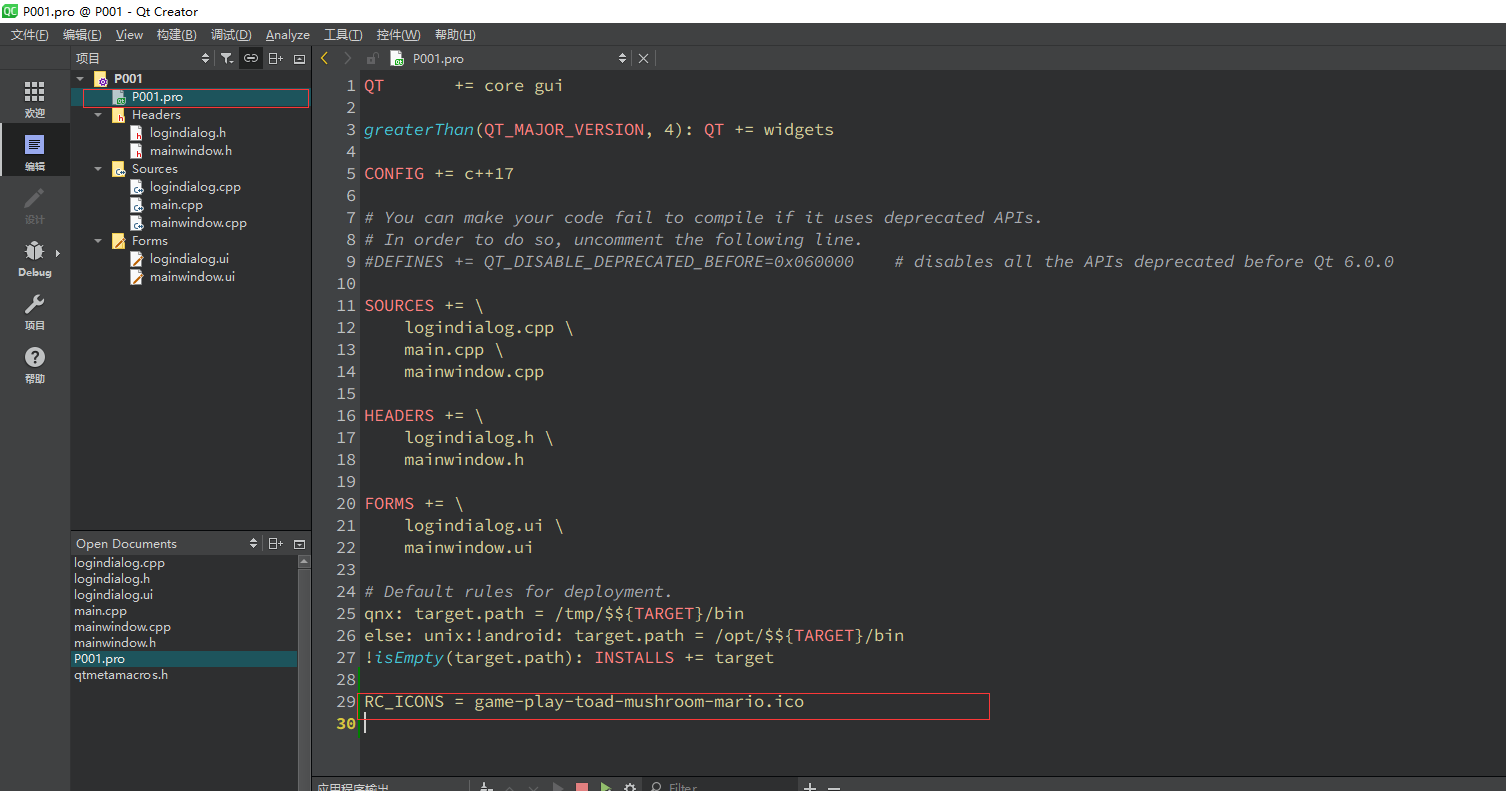Switch to logindialog.ui in Open Documents
The width and height of the screenshot is (1506, 791).
113,595
